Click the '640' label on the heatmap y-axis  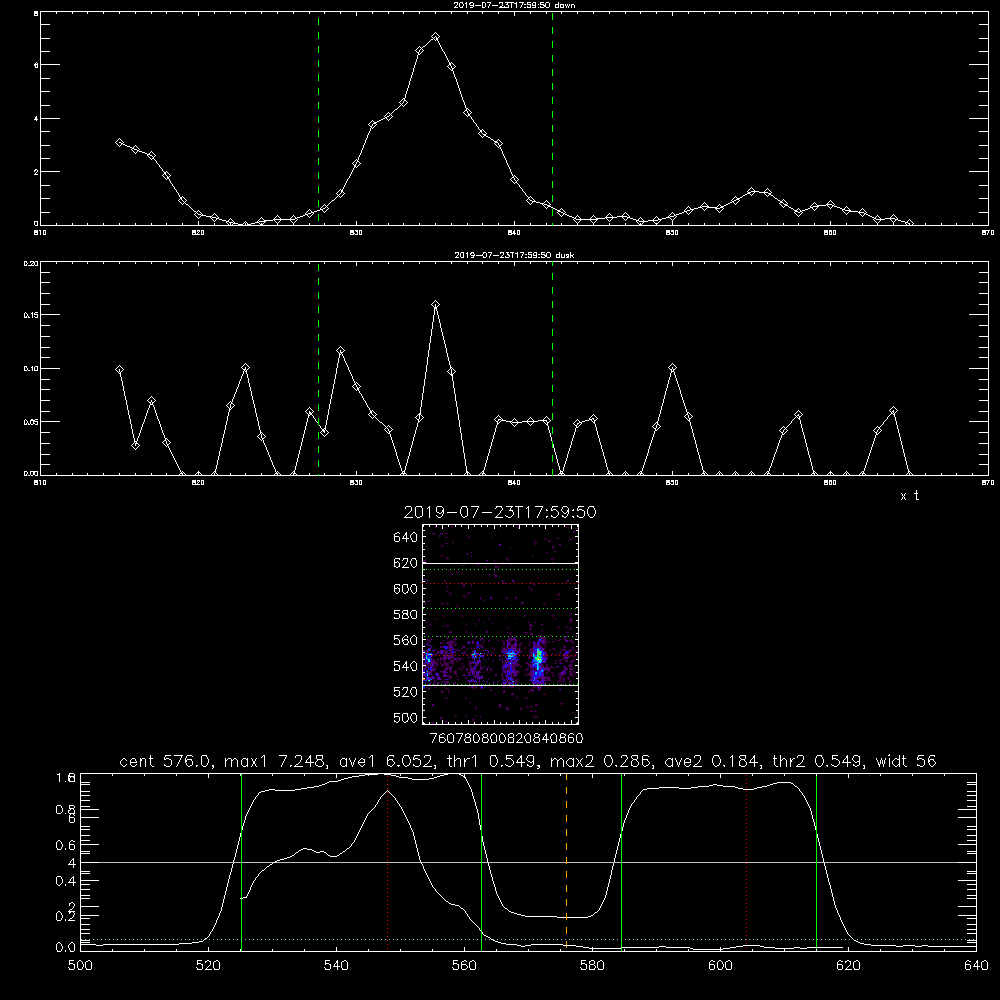(406, 538)
